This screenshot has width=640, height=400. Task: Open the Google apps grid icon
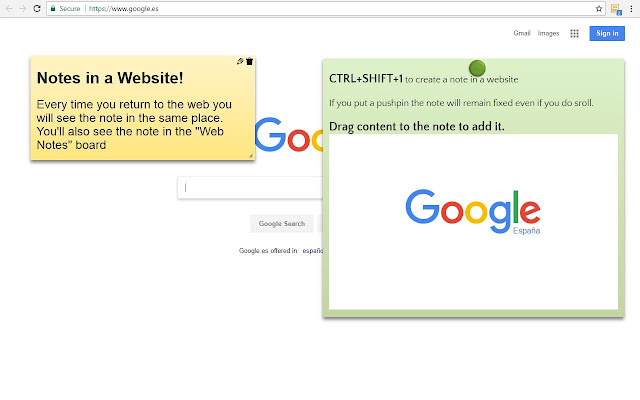coord(574,33)
